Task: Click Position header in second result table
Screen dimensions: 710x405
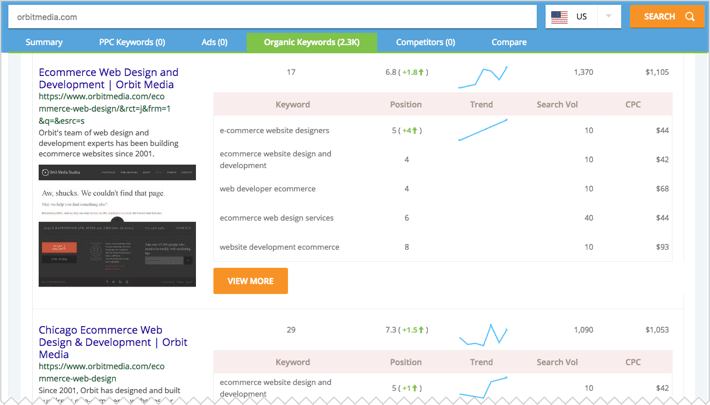Action: (x=406, y=362)
